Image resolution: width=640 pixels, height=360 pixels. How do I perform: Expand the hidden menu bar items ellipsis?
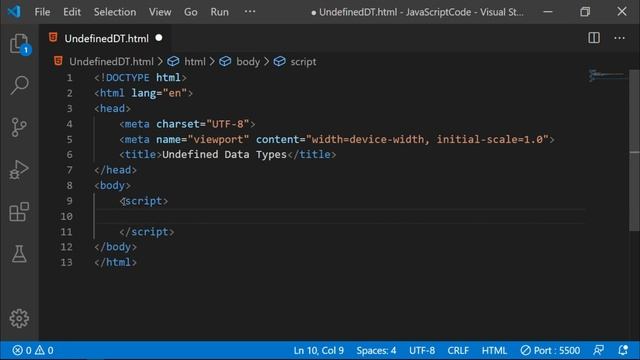(x=250, y=12)
